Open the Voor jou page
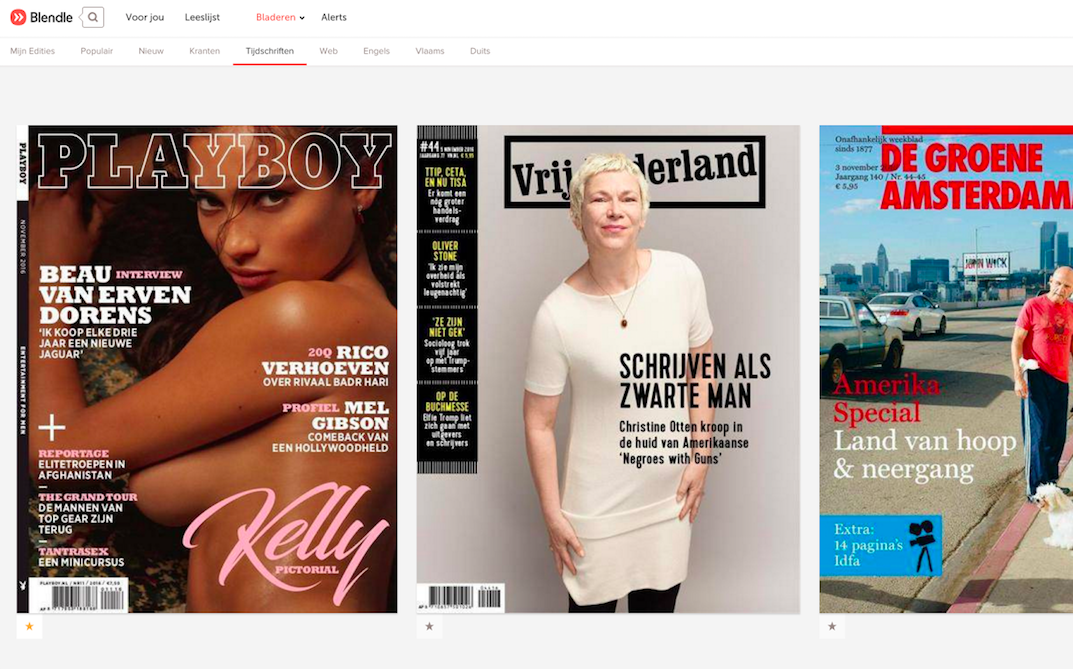This screenshot has height=669, width=1073. (x=144, y=17)
